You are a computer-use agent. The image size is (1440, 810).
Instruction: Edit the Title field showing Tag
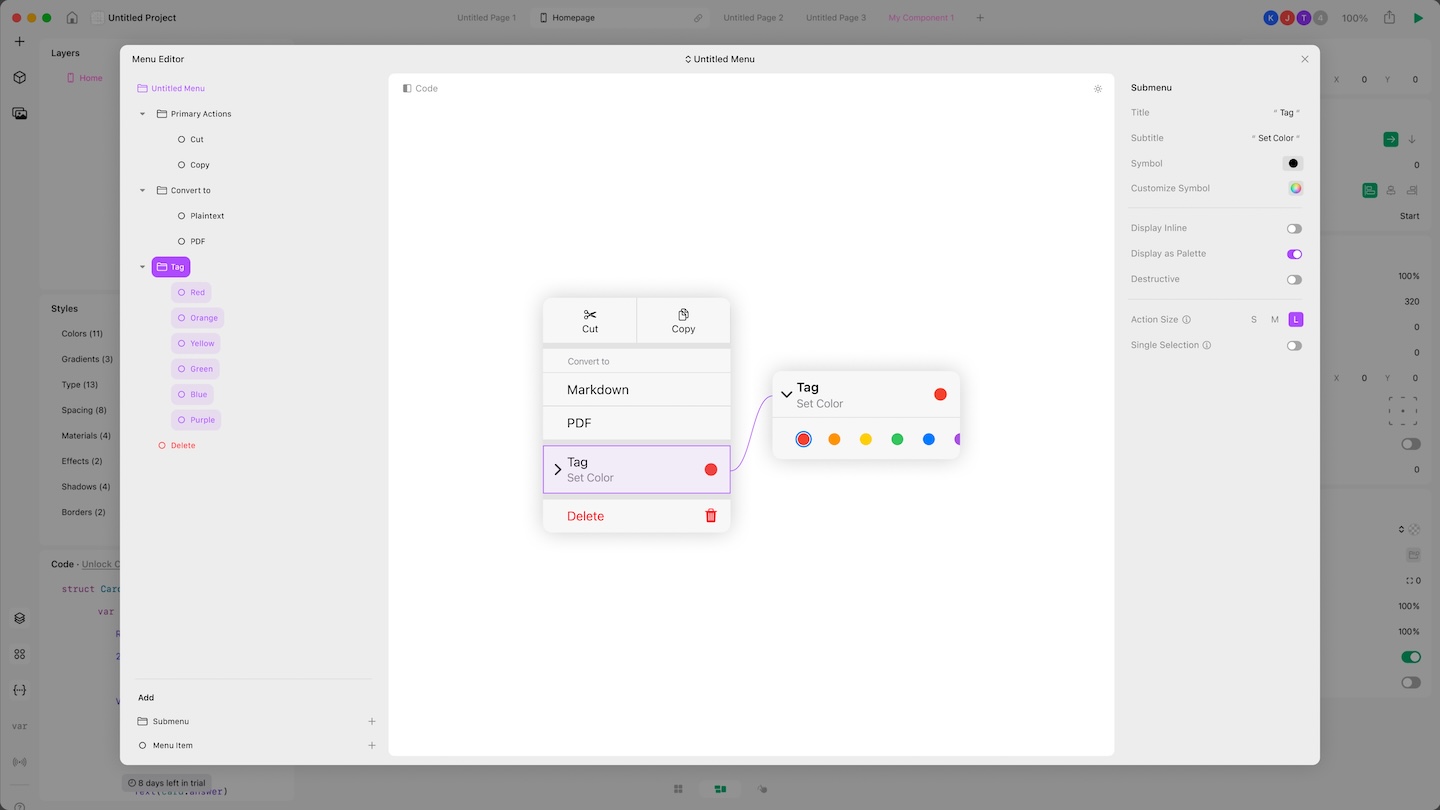point(1286,113)
